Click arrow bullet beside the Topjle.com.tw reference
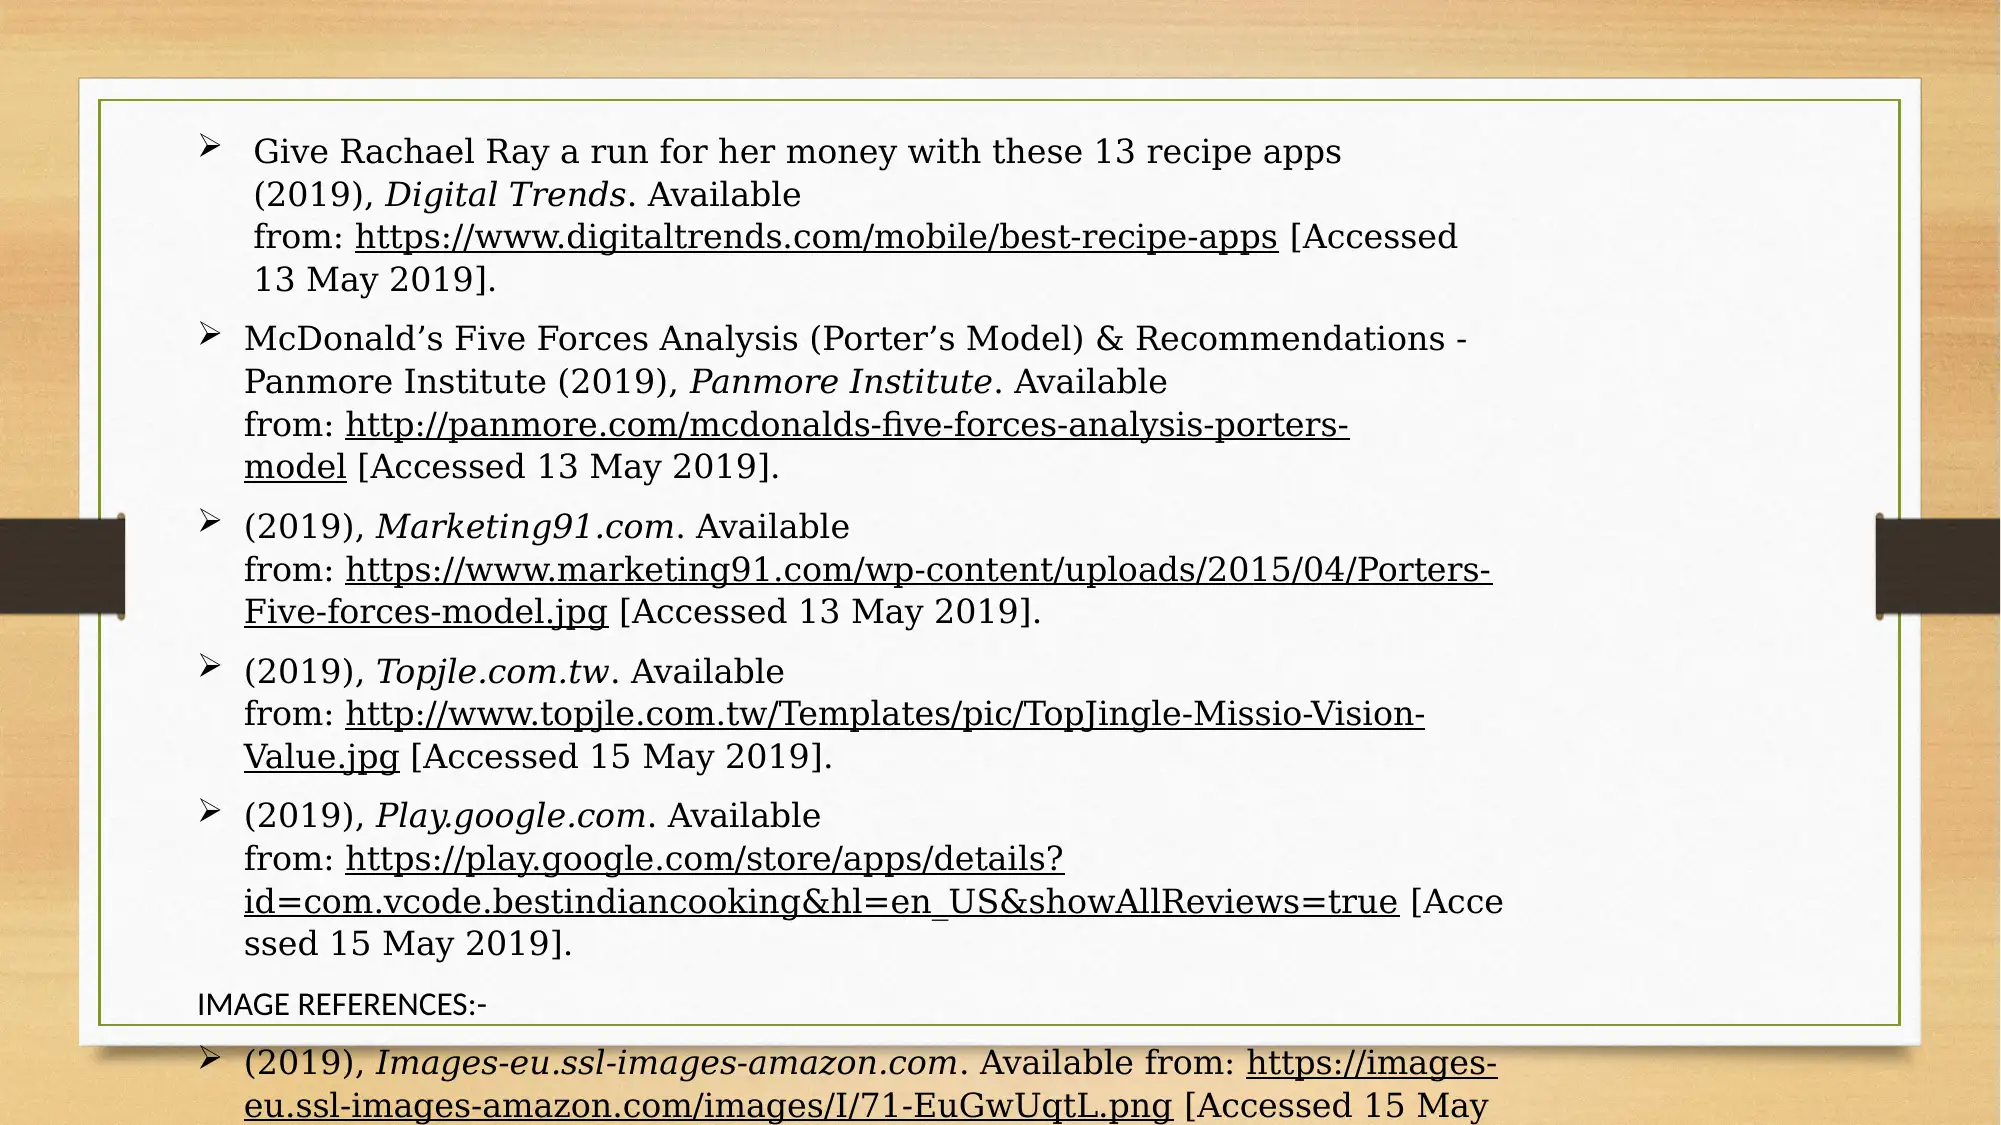The image size is (2001, 1125). [209, 665]
